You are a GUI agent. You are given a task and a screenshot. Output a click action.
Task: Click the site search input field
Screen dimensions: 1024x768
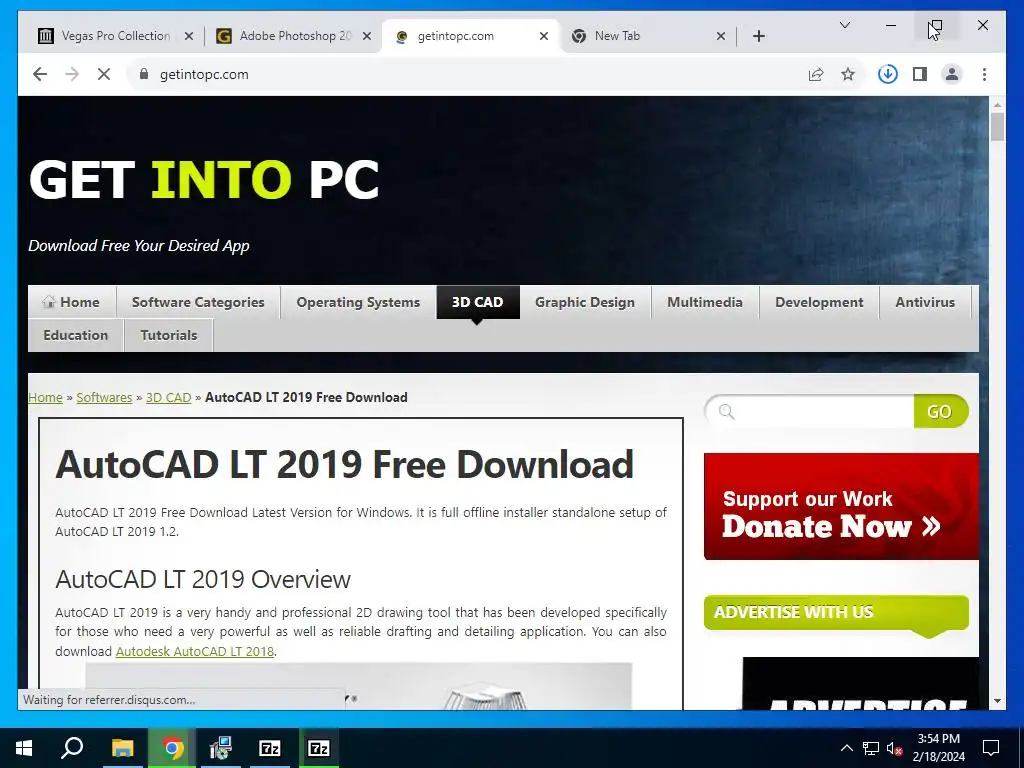click(x=810, y=411)
